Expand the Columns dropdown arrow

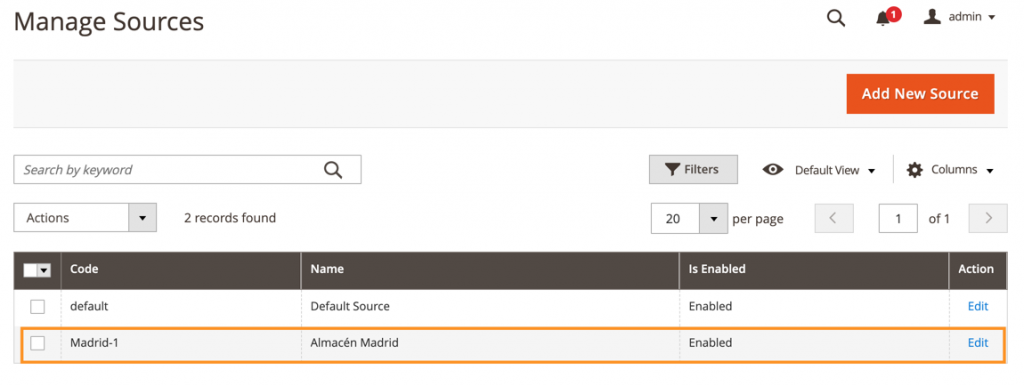(989, 171)
